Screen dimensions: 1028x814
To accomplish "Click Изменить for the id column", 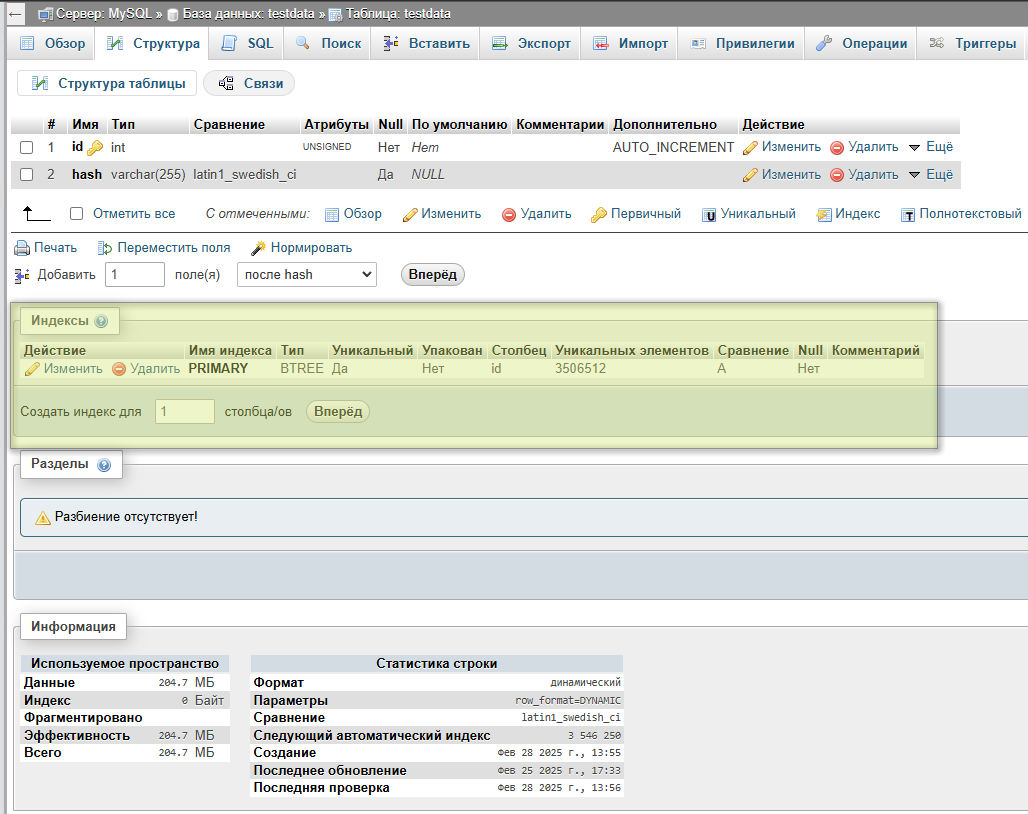I will point(782,147).
